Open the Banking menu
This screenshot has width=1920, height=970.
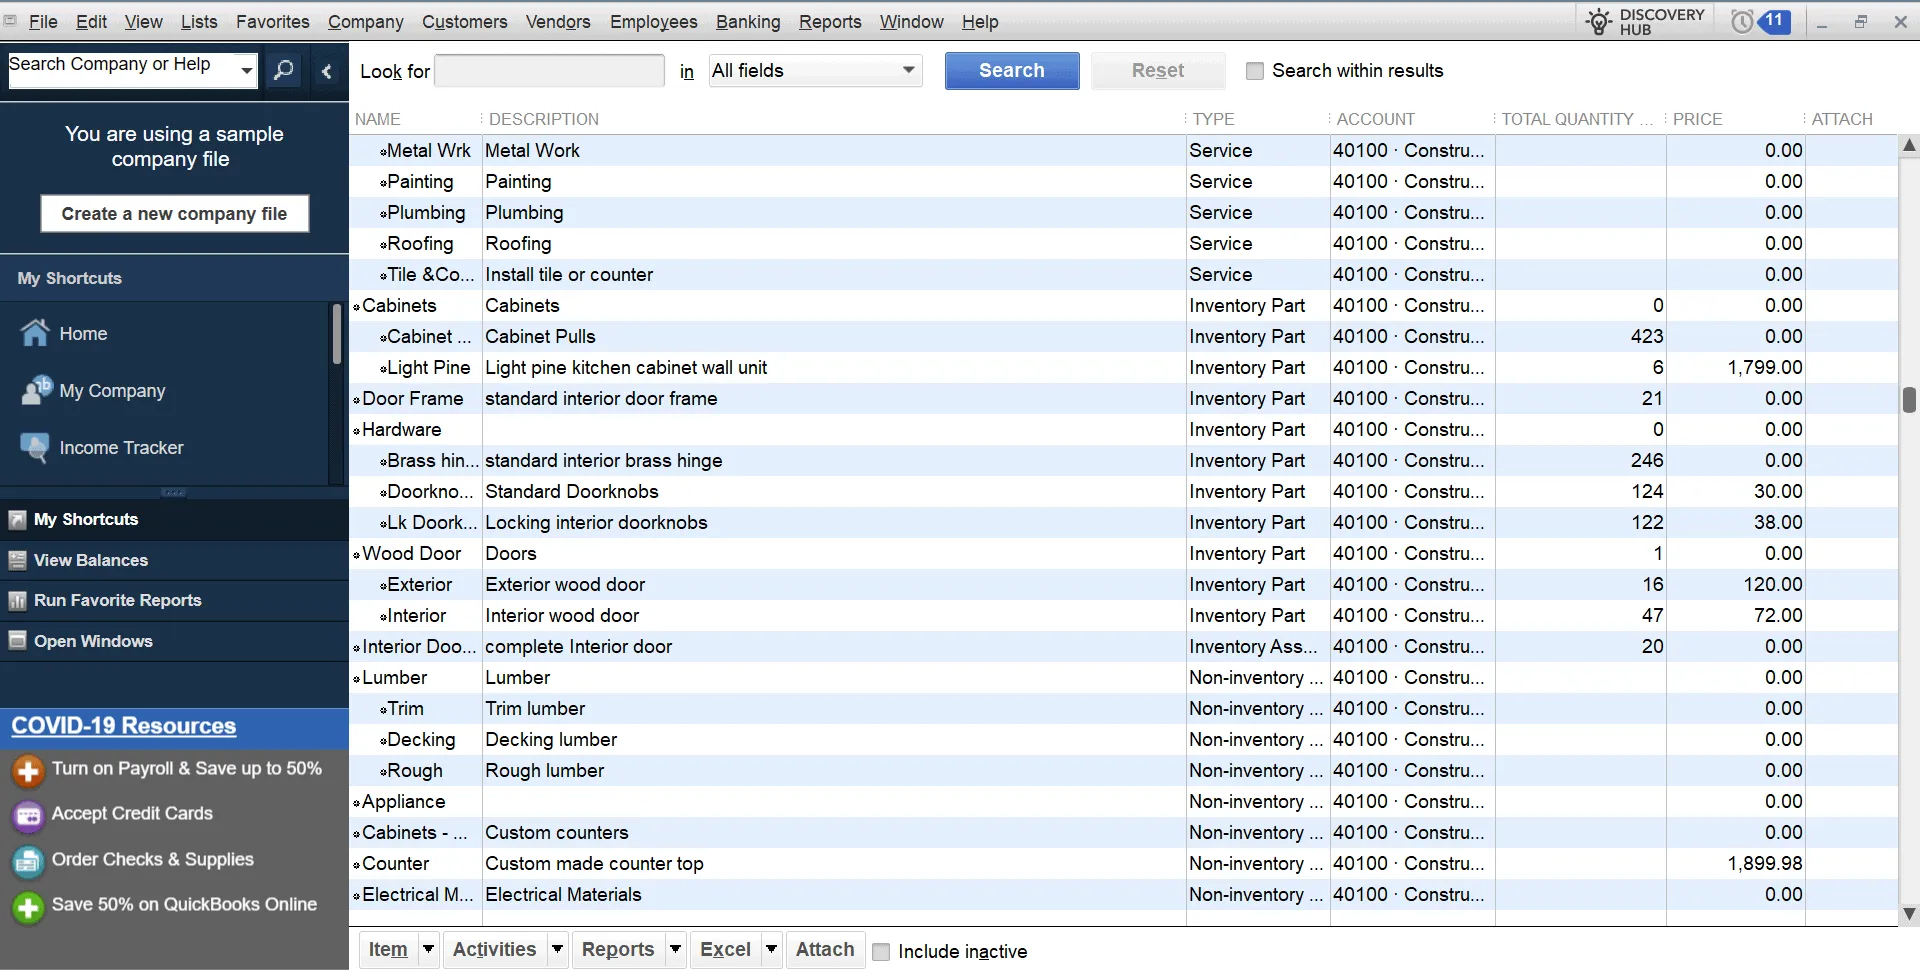(x=747, y=21)
